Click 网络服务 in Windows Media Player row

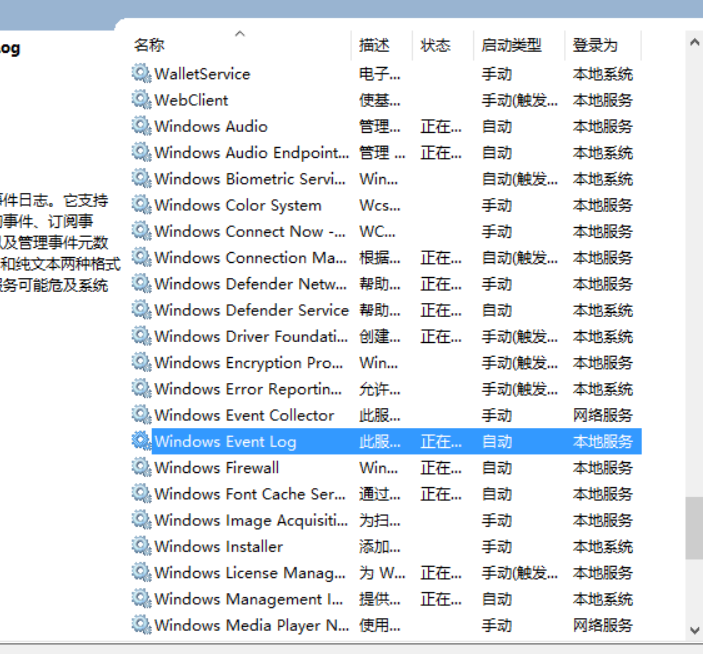pos(603,625)
